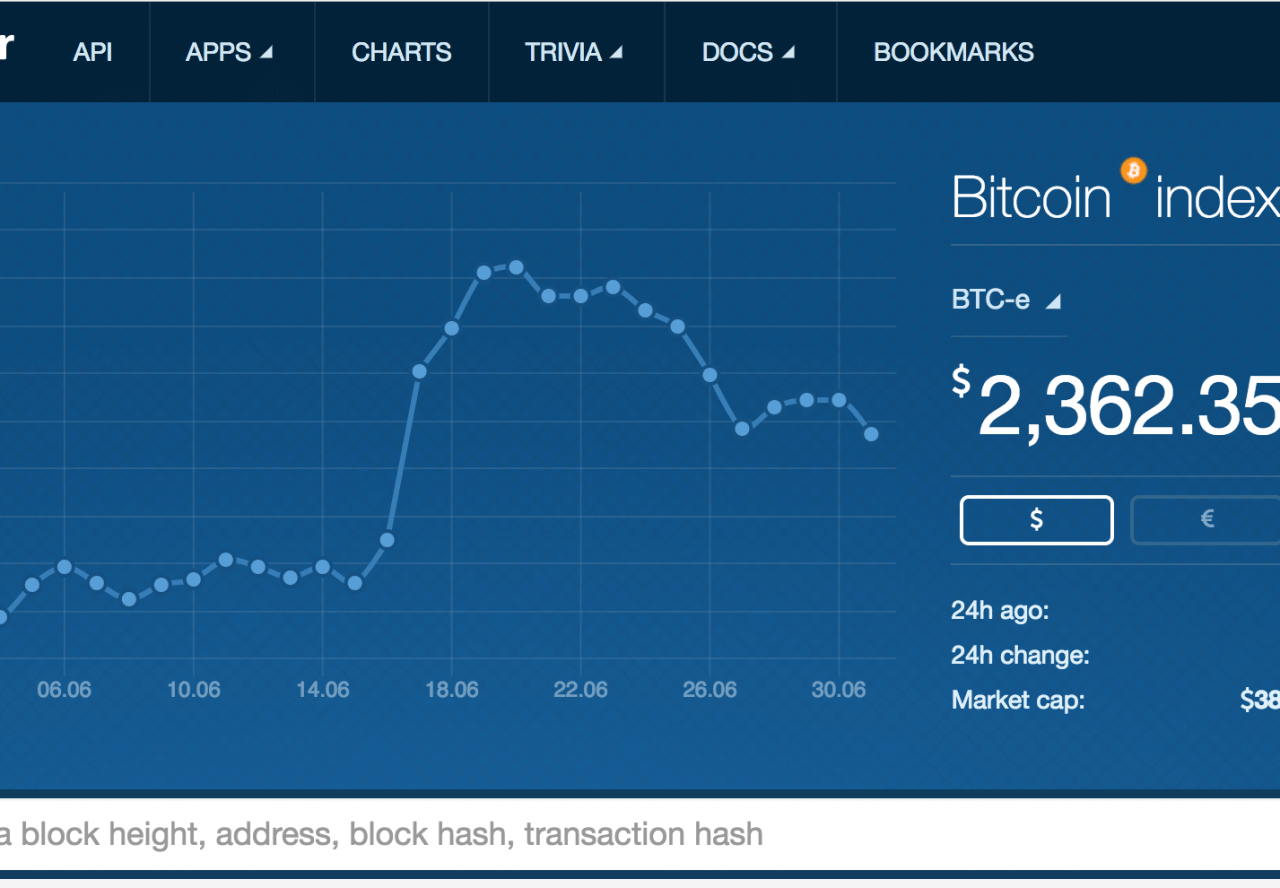Click the 18.06 date axis label
The height and width of the screenshot is (888, 1280).
(452, 690)
